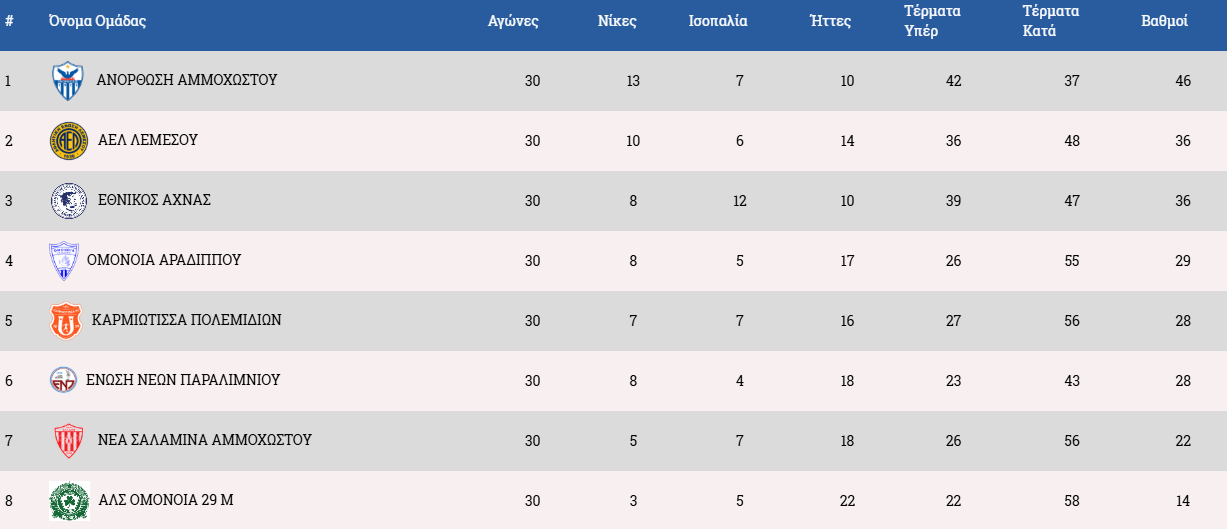Viewport: 1227px width, 529px height.
Task: Click the Ήττες column header
Action: (830, 21)
